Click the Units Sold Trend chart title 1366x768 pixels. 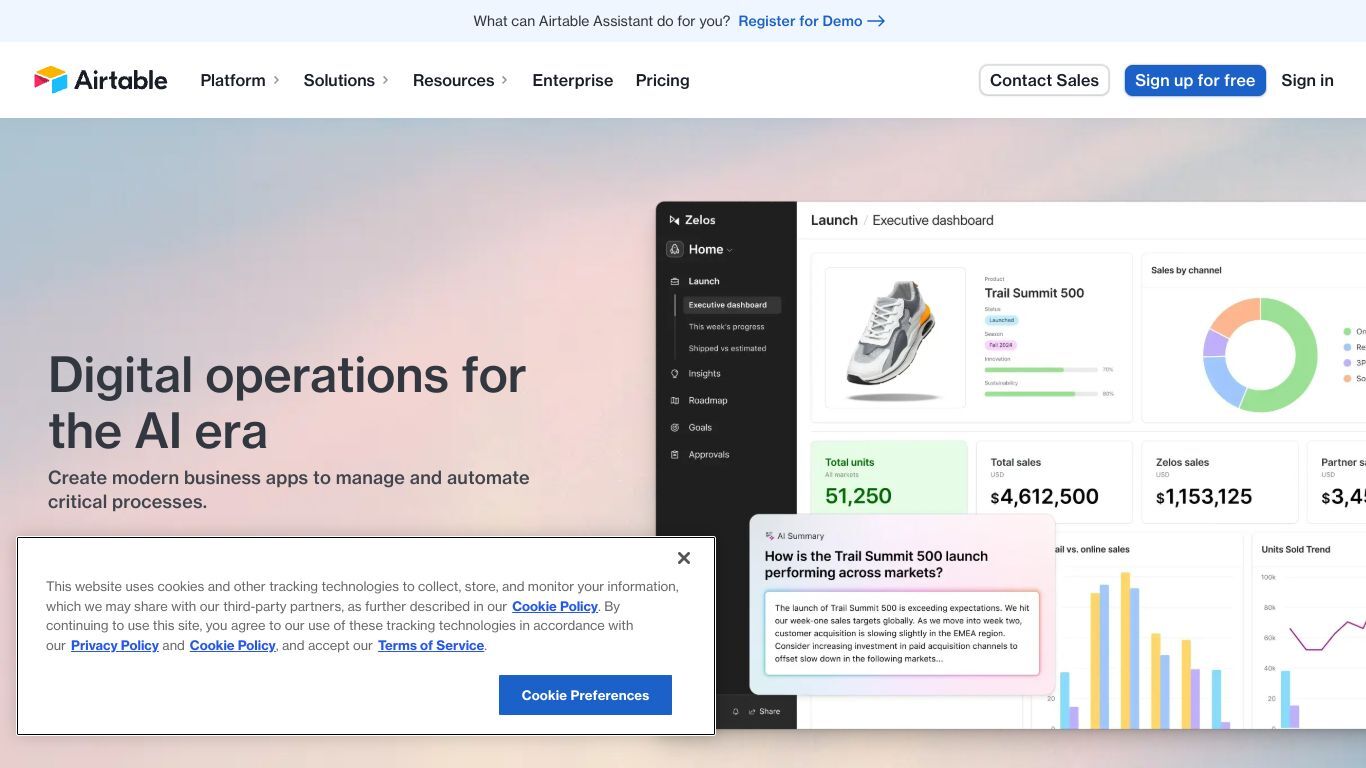point(1296,549)
